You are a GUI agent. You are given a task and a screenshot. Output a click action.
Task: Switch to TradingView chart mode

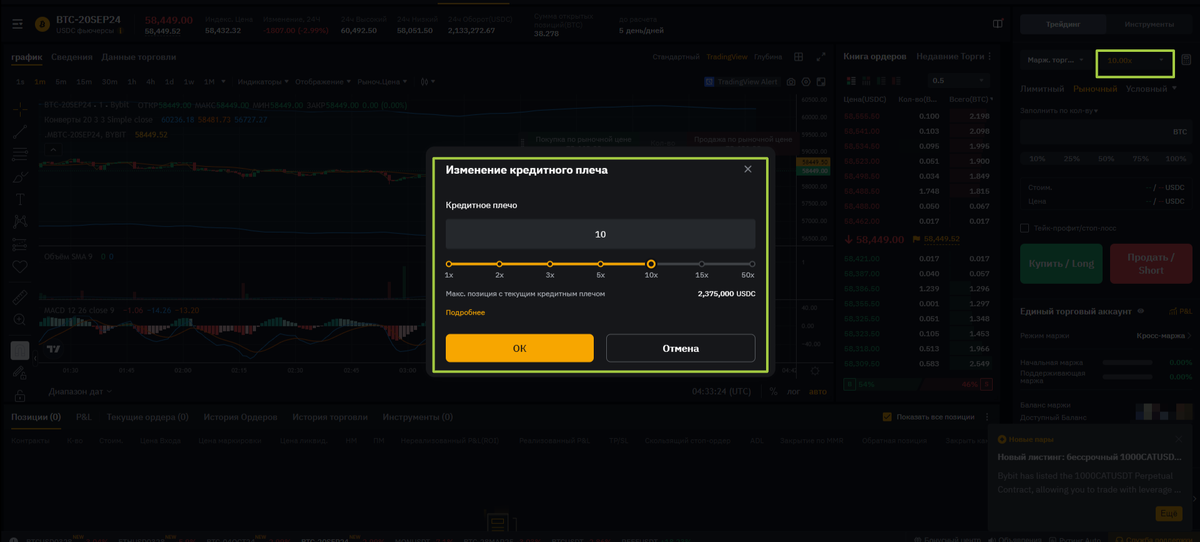(727, 57)
